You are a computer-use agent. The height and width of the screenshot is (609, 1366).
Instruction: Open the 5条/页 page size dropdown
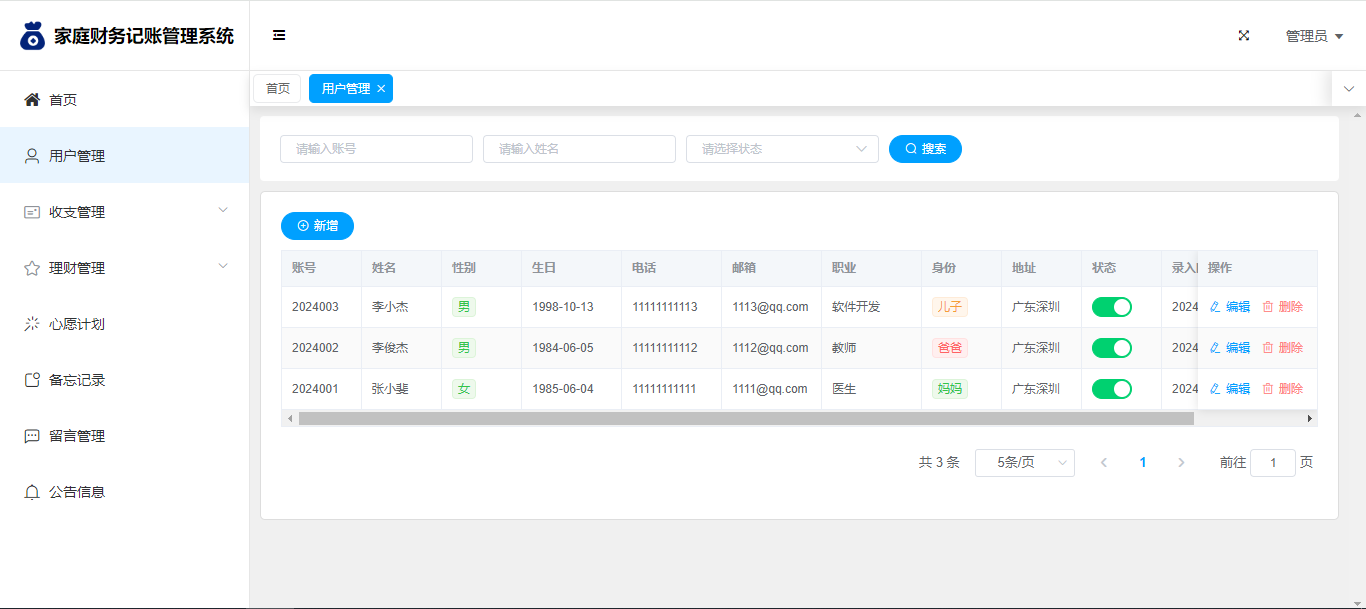tap(1024, 463)
